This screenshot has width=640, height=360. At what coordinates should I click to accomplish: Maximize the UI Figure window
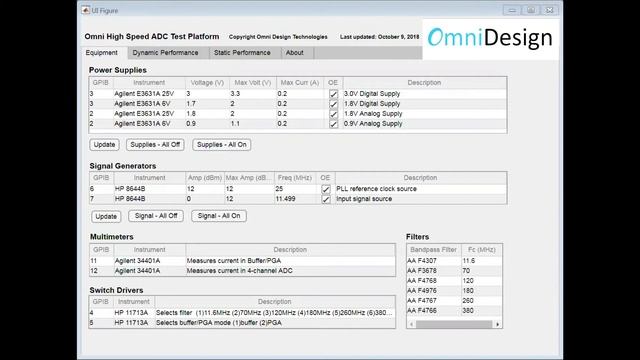(x=531, y=10)
